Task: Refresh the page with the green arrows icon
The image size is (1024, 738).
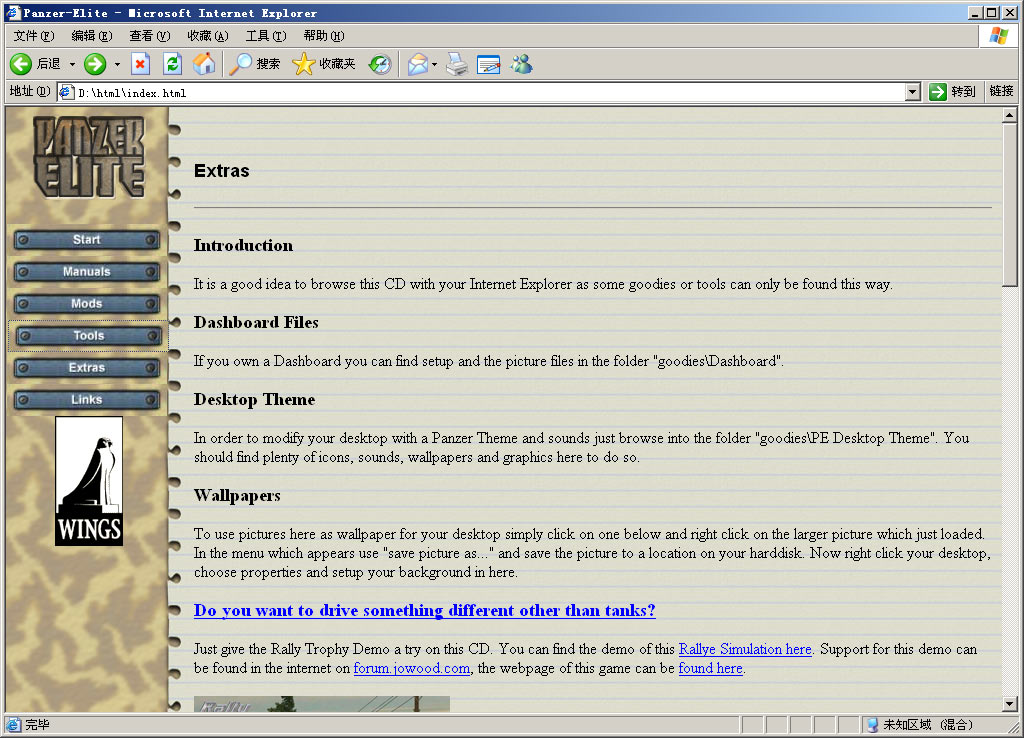Action: click(x=172, y=64)
